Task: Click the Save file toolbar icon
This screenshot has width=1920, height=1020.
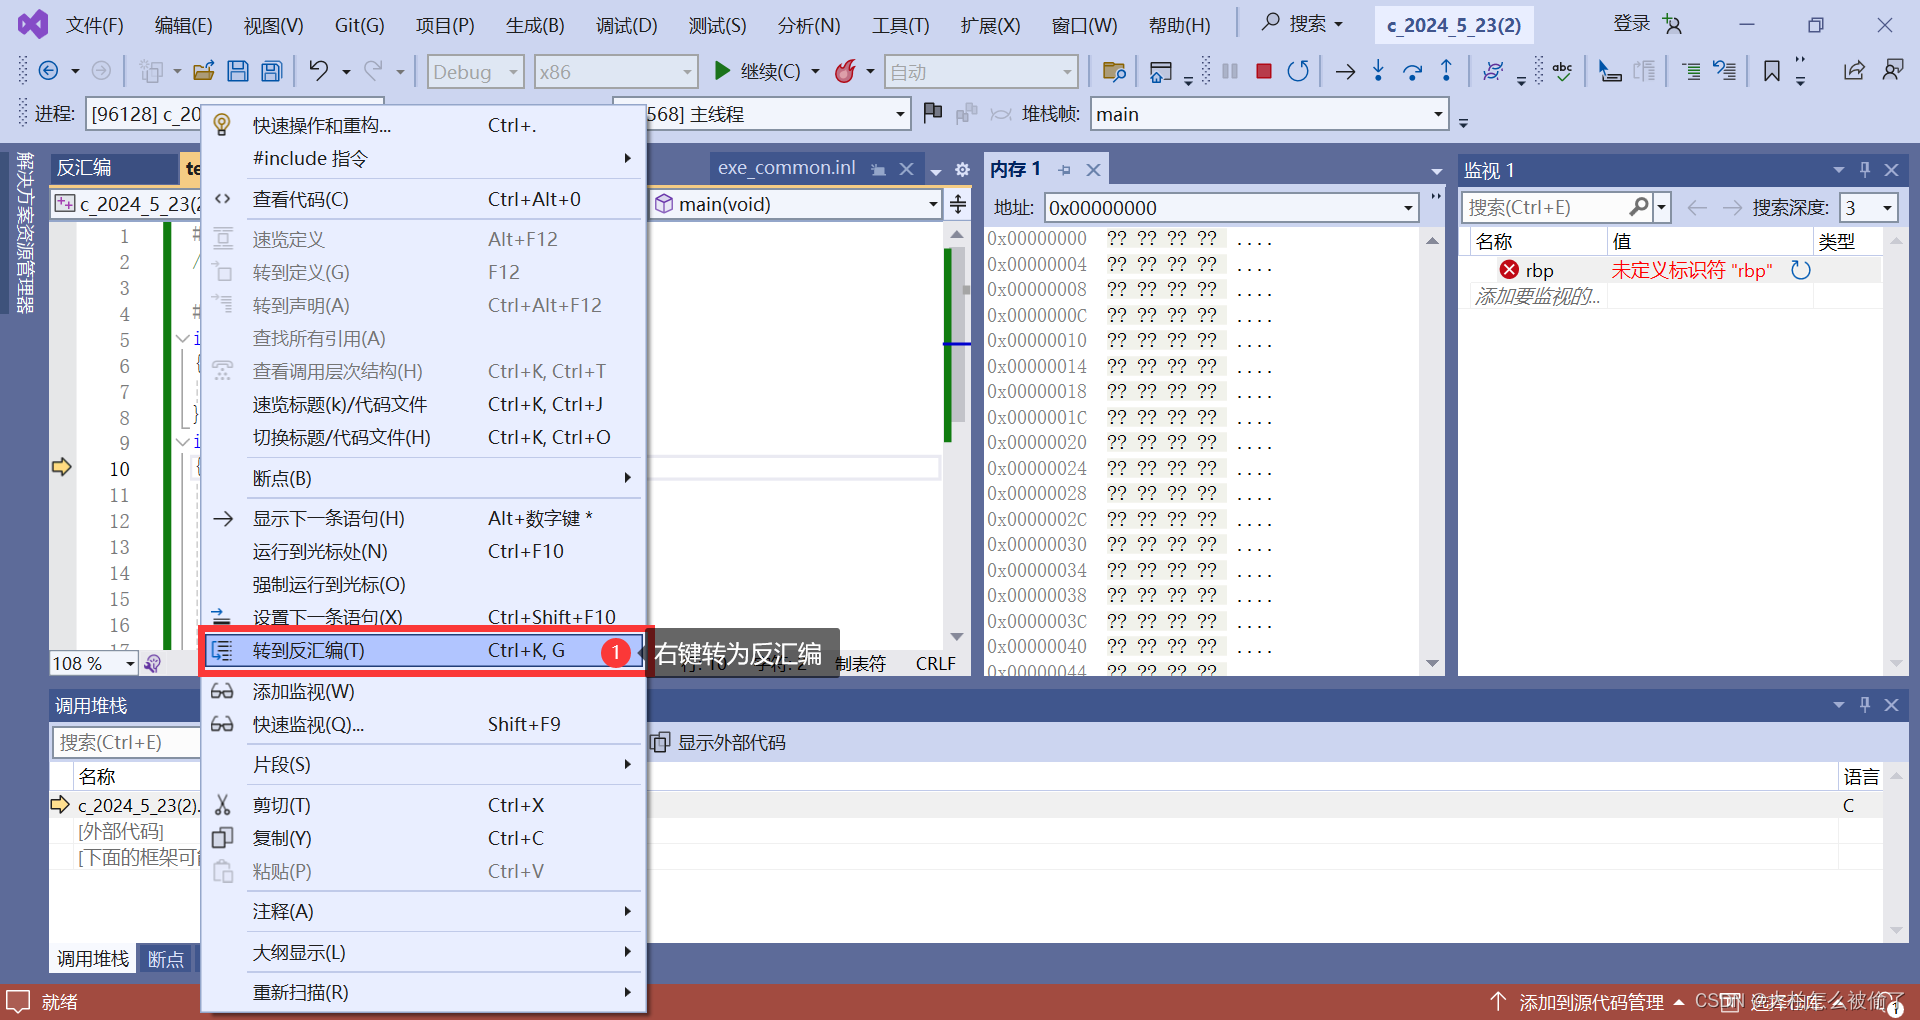Action: click(x=238, y=71)
